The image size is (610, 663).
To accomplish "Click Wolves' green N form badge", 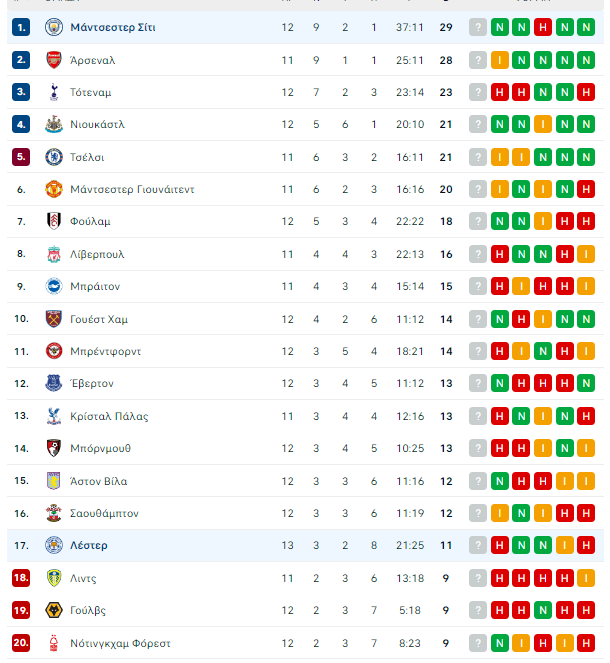I will 543,610.
